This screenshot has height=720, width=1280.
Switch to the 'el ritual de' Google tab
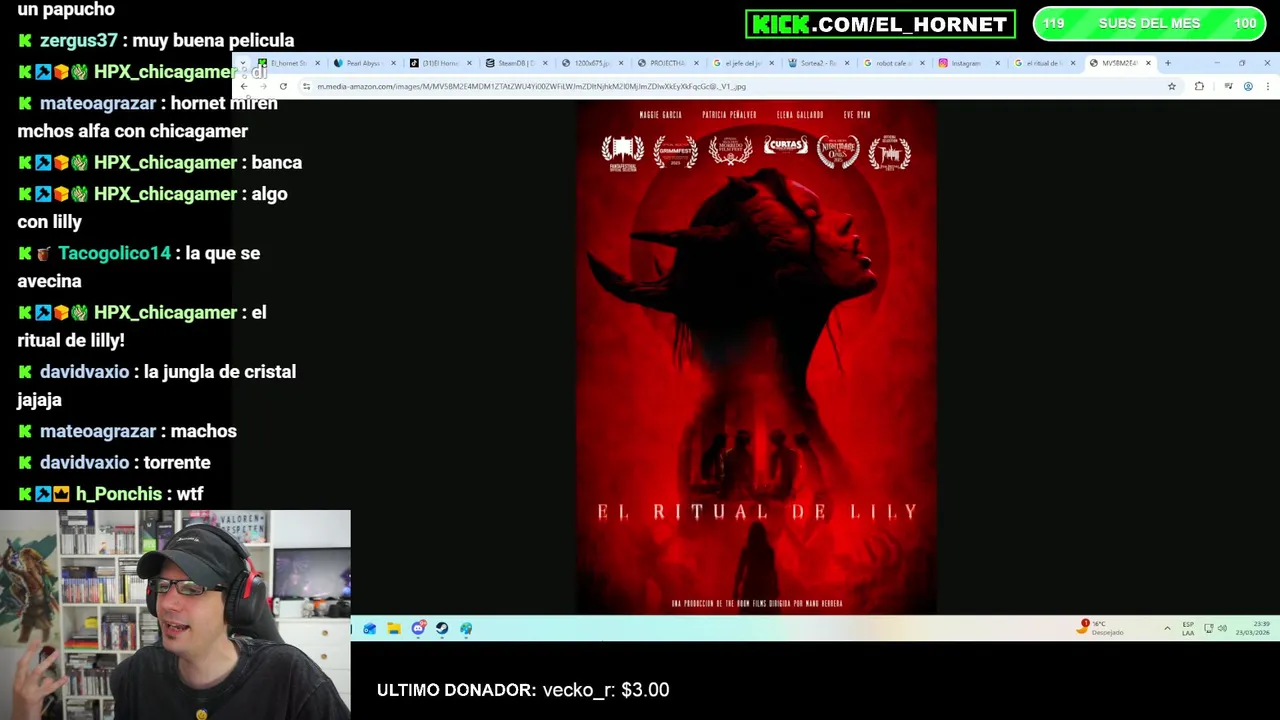1043,63
